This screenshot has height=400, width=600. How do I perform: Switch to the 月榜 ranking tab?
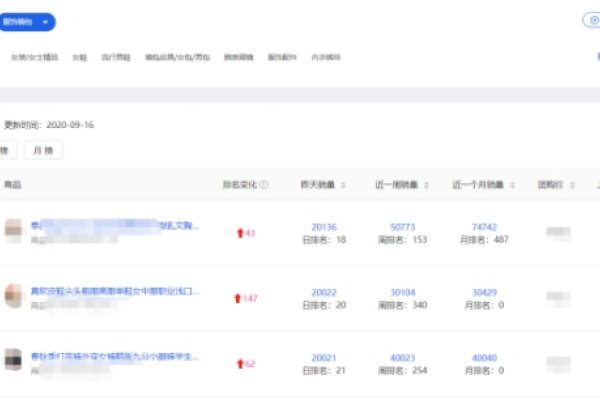[x=45, y=149]
